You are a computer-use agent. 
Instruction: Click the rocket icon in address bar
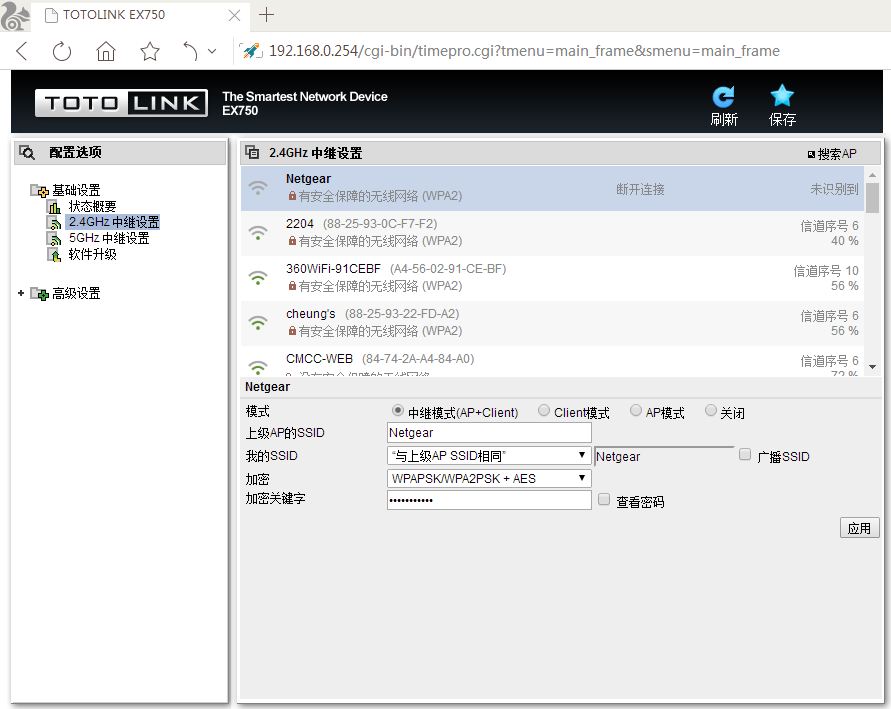point(252,51)
